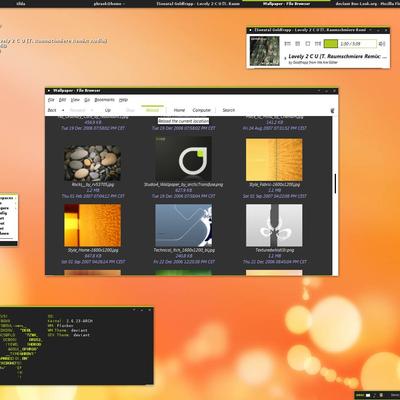This screenshot has height=400, width=400.
Task: Go to Home in the toolbar
Action: click(x=179, y=110)
